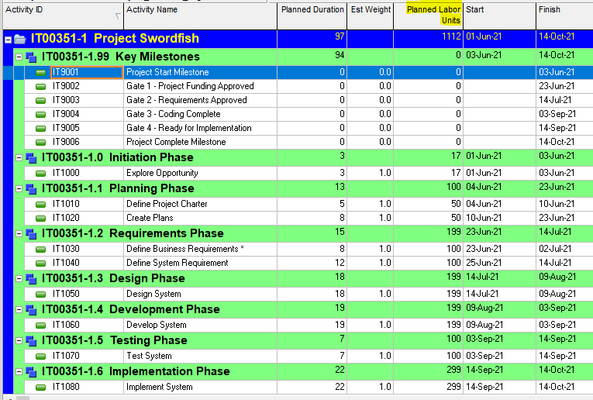Click the activity icon for IT9002
Image resolution: width=593 pixels, height=400 pixels.
pos(40,87)
